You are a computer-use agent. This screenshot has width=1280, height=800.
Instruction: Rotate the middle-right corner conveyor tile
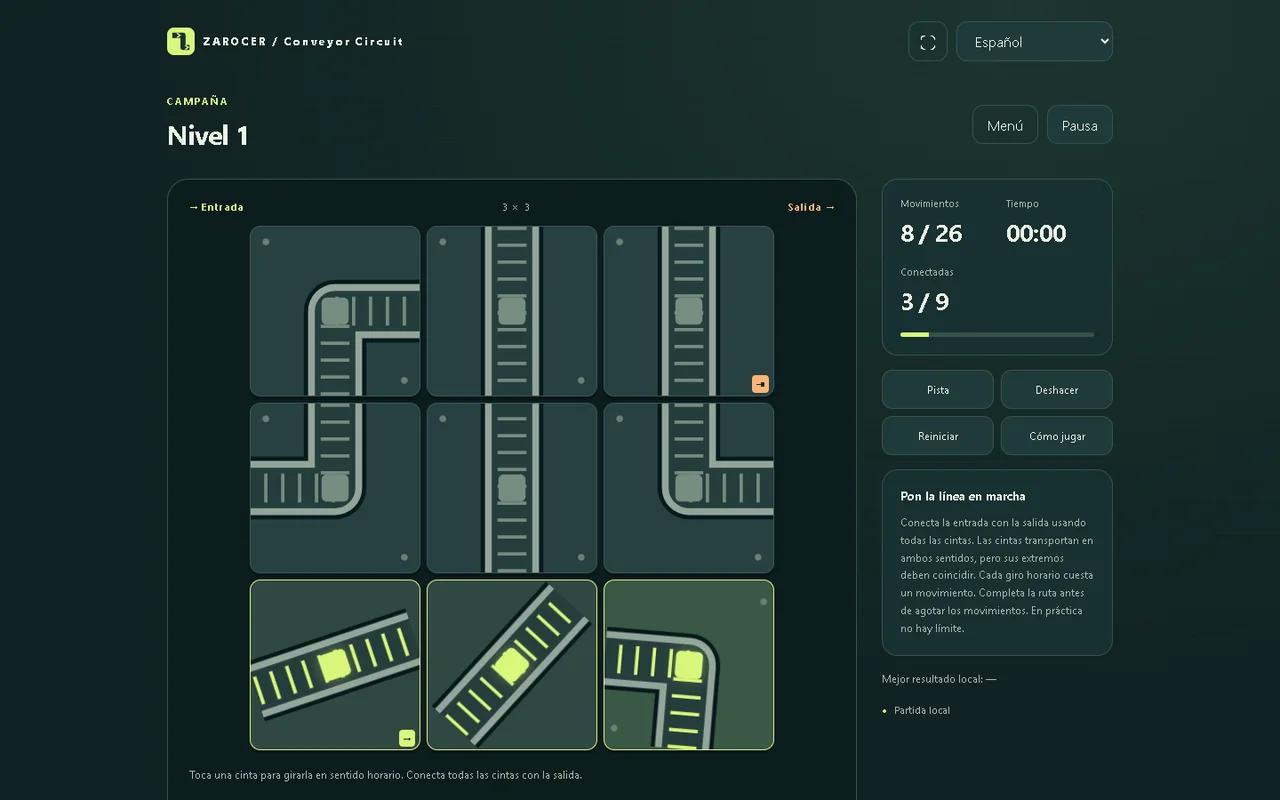(689, 488)
